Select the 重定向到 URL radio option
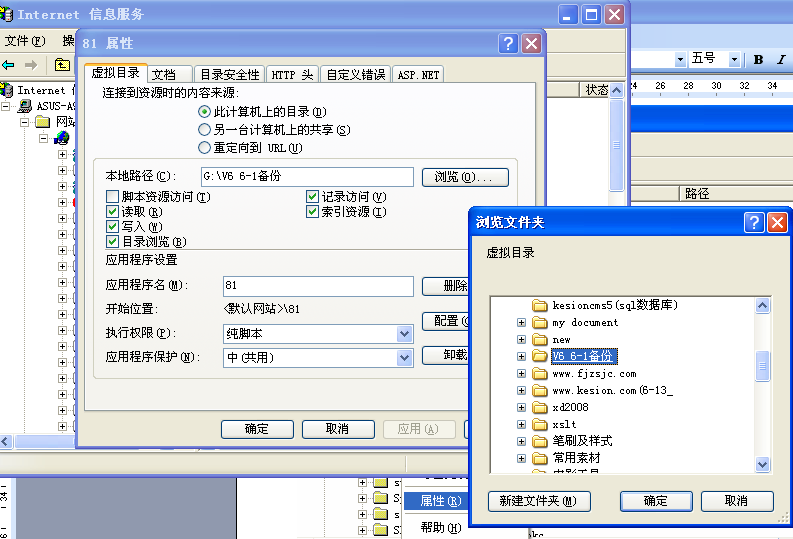This screenshot has height=539, width=793. [x=204, y=148]
